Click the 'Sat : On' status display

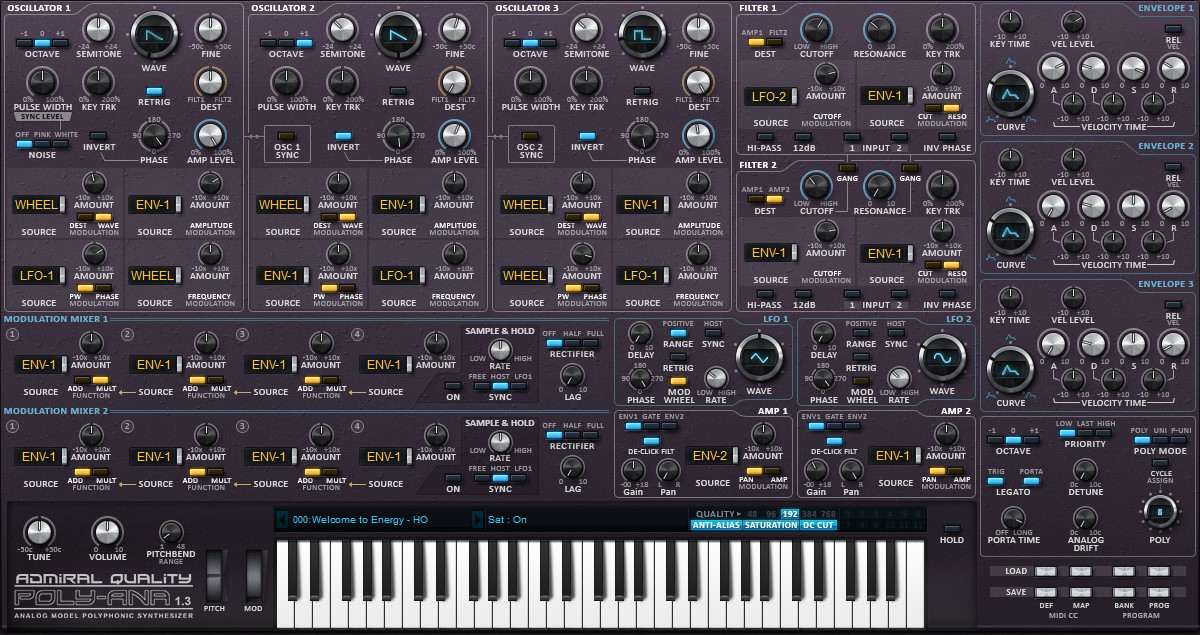(508, 519)
